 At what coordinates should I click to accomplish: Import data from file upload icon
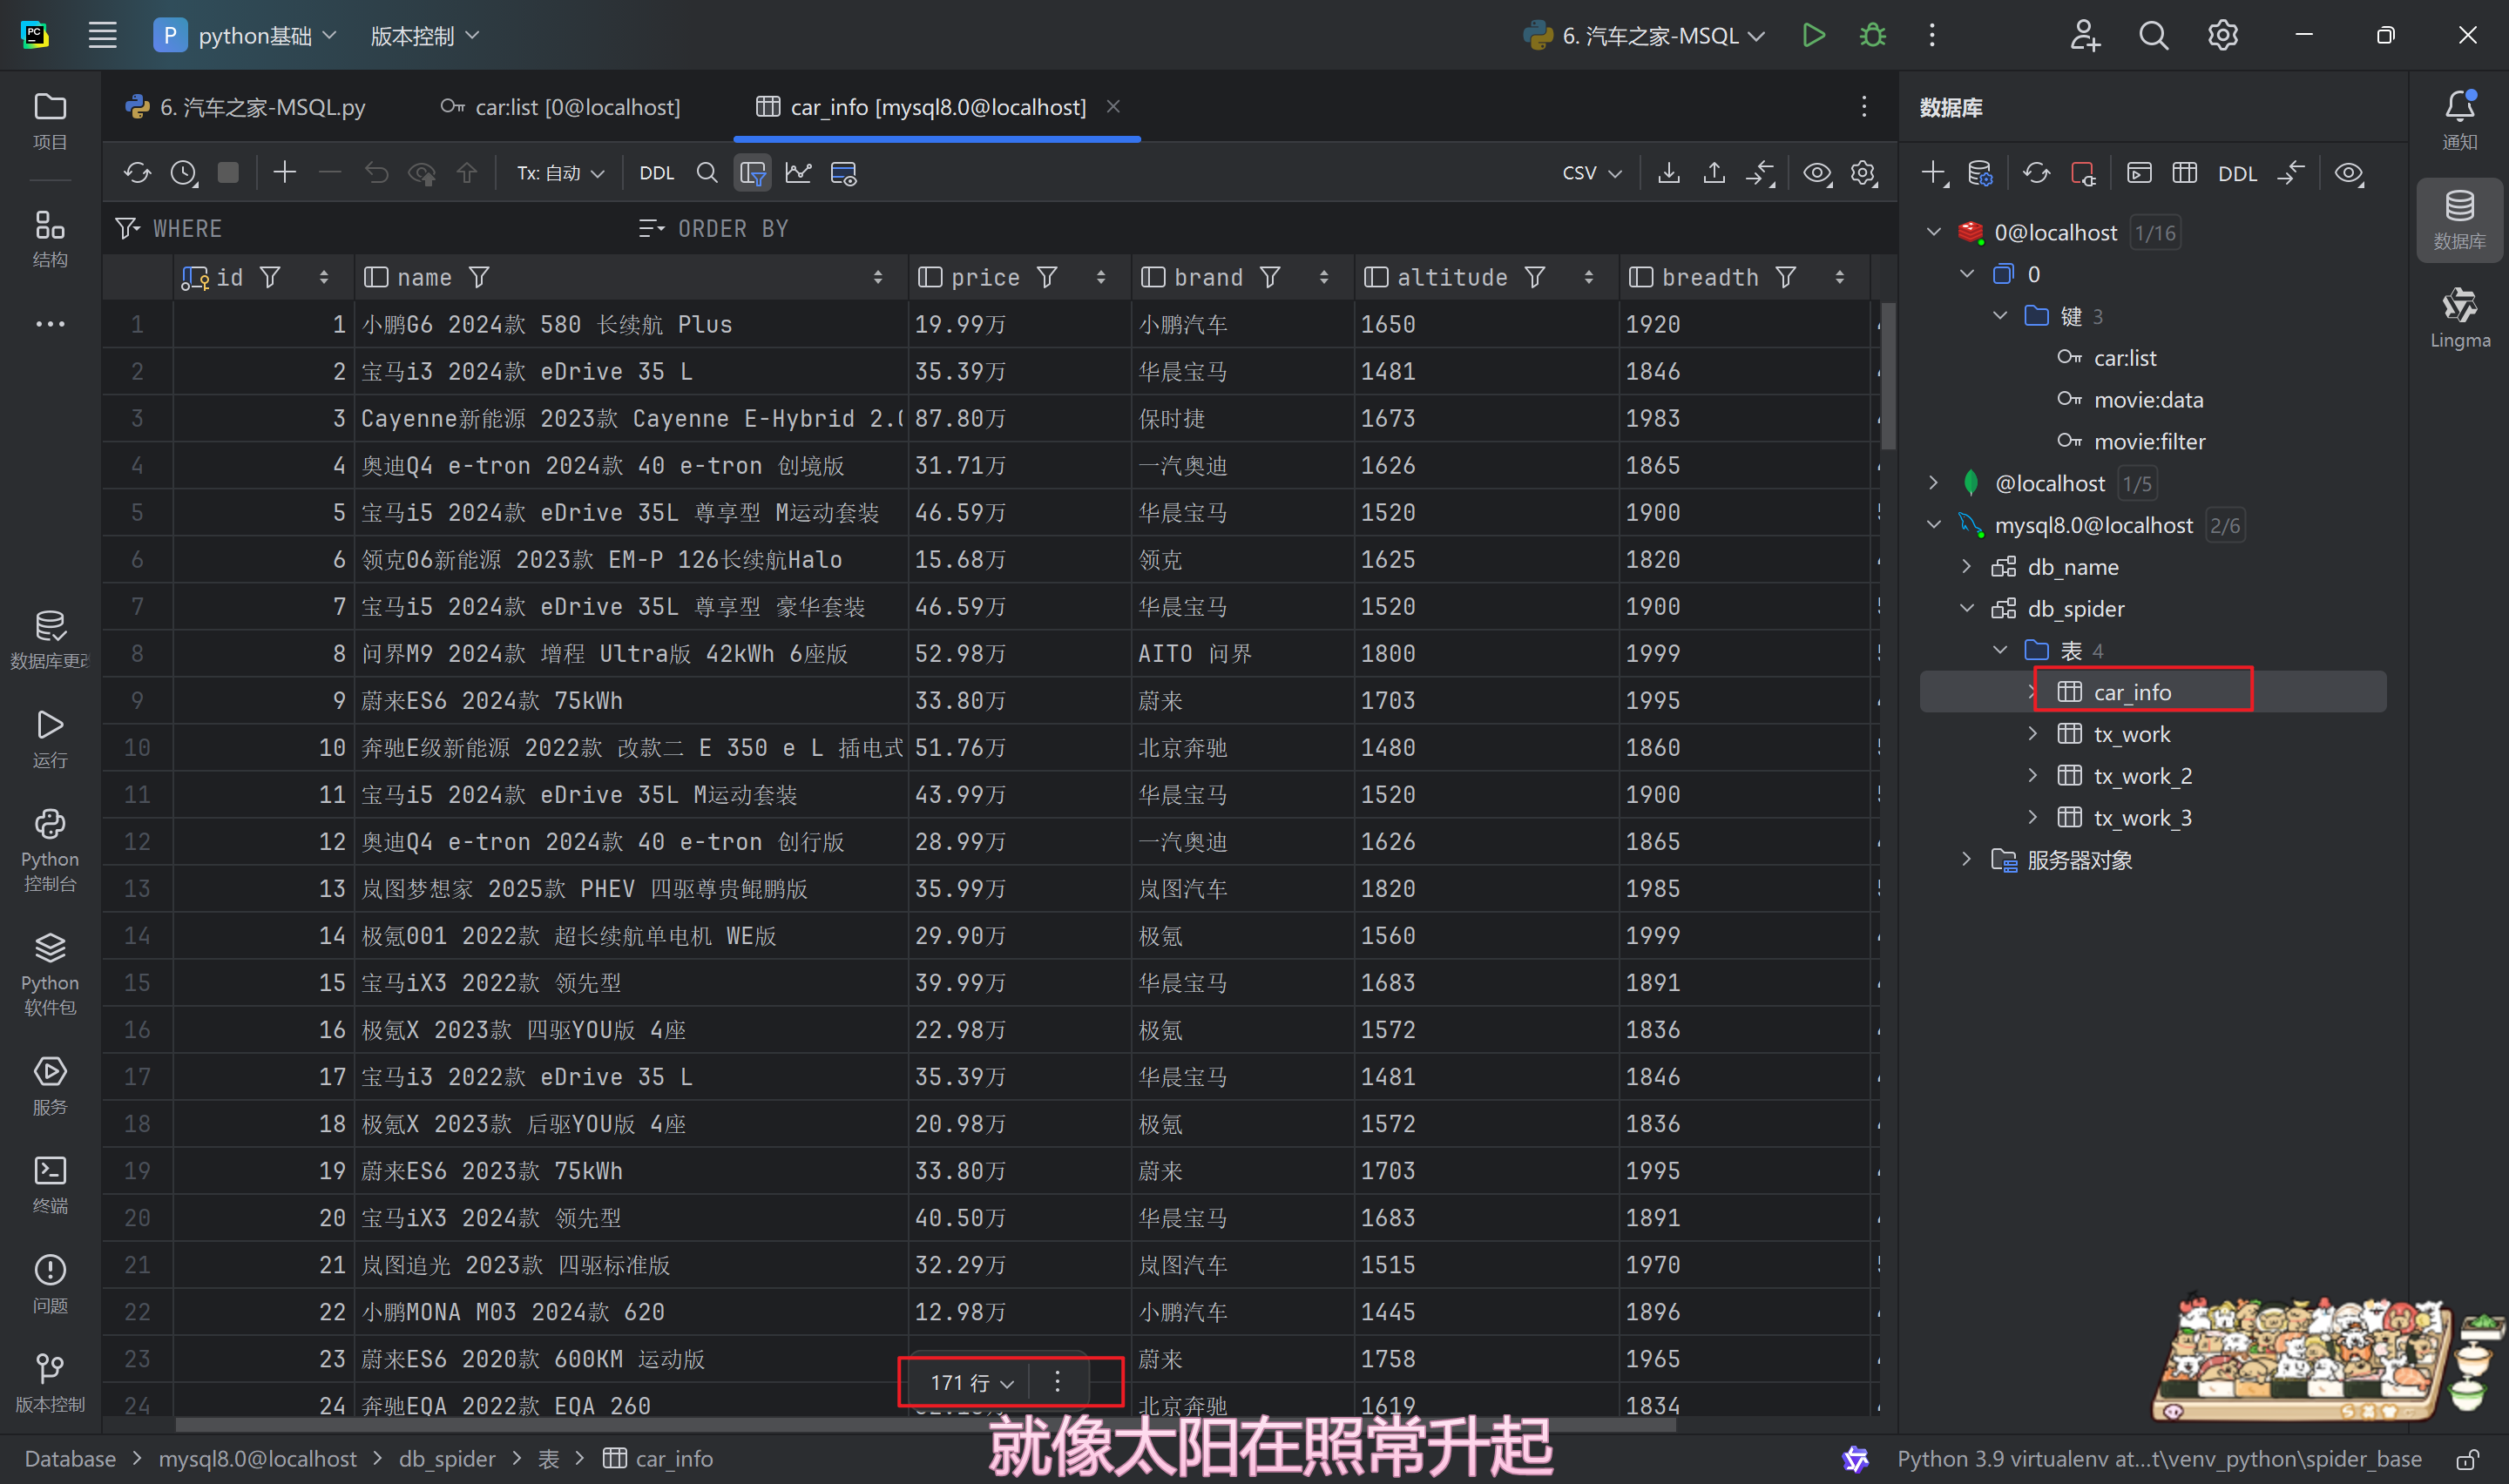tap(1714, 173)
